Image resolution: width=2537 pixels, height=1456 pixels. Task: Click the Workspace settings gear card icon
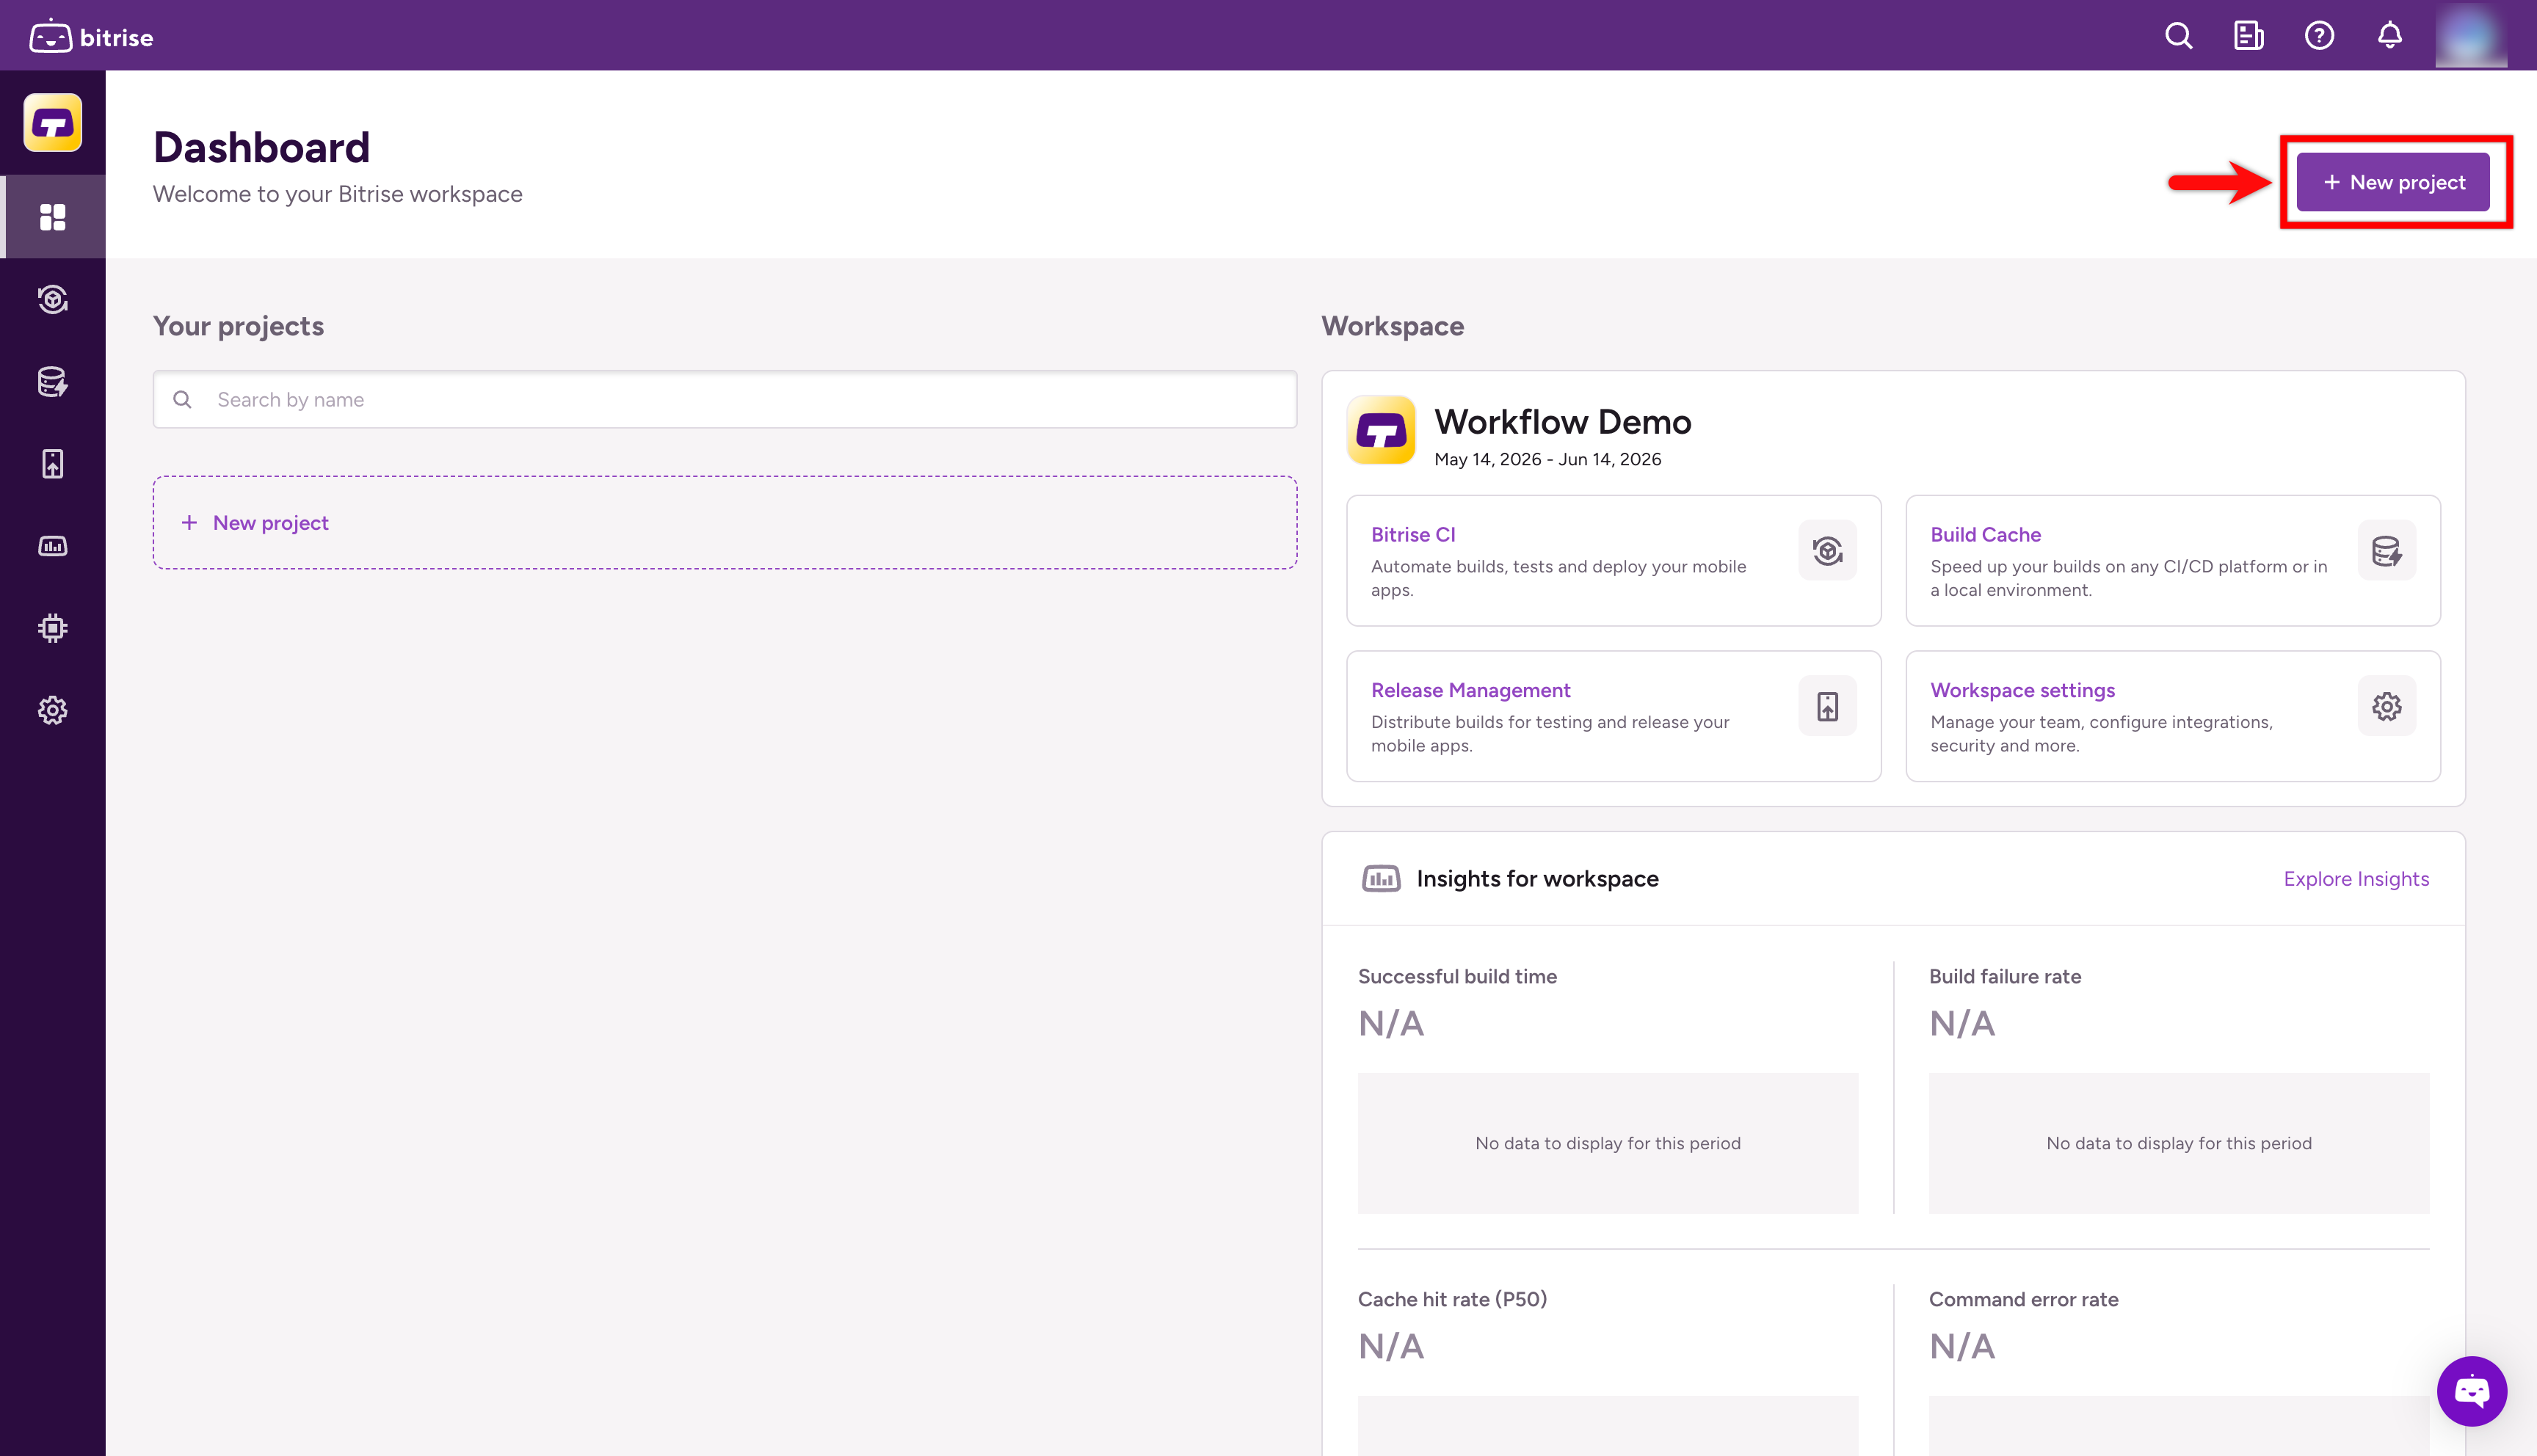(2386, 706)
